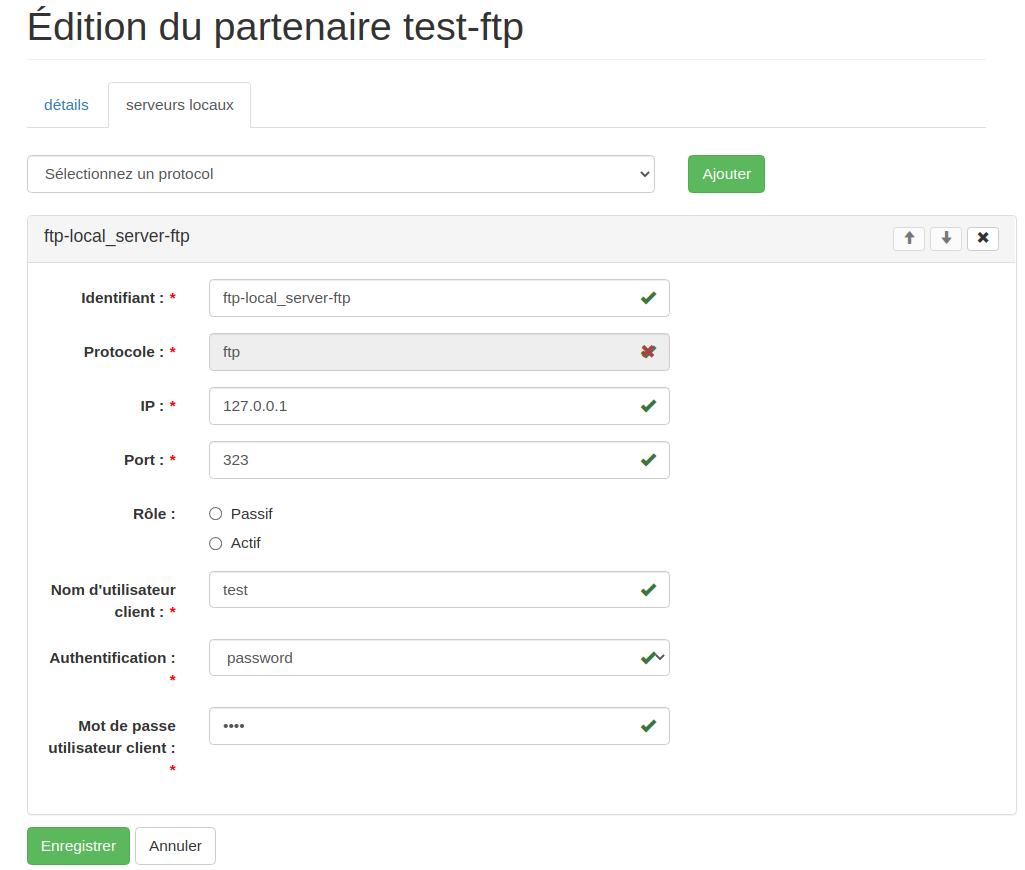1025x870 pixels.
Task: Select the Actif role radio button
Action: [216, 543]
